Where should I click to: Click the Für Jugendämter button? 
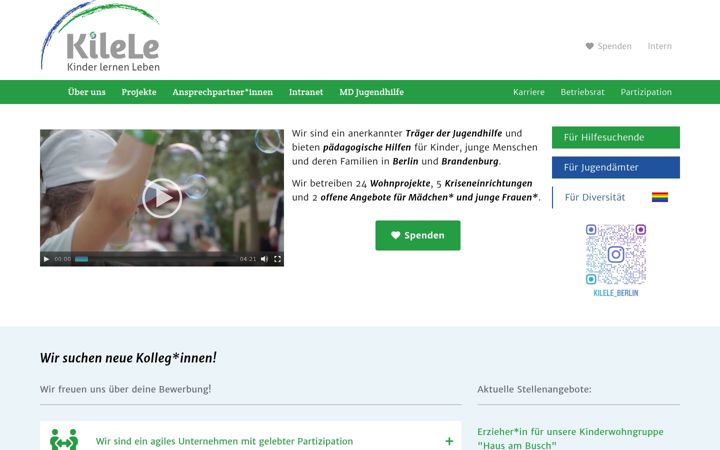(x=616, y=167)
